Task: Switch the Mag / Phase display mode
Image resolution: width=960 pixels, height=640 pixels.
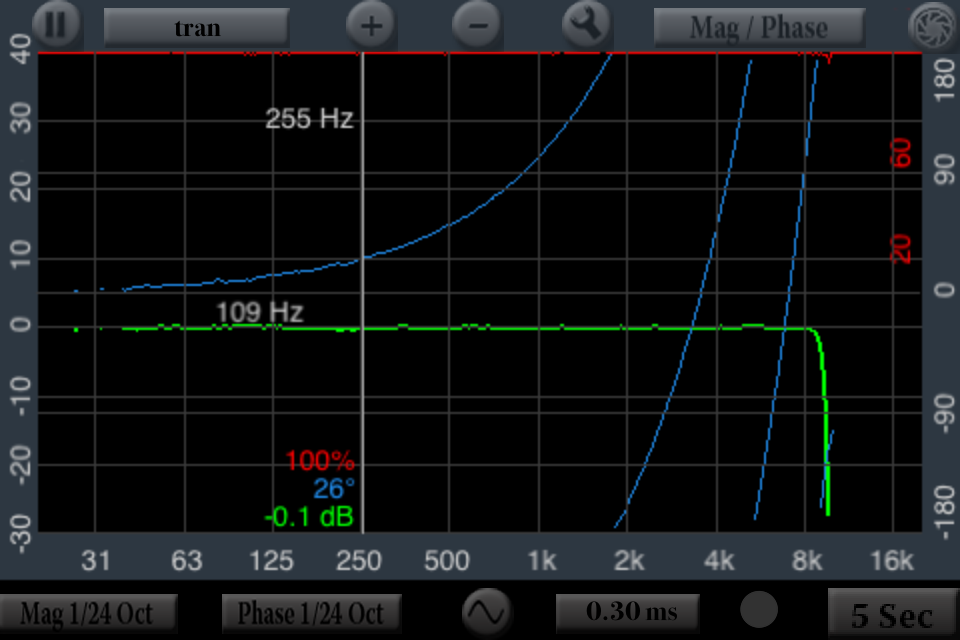Action: coord(759,28)
